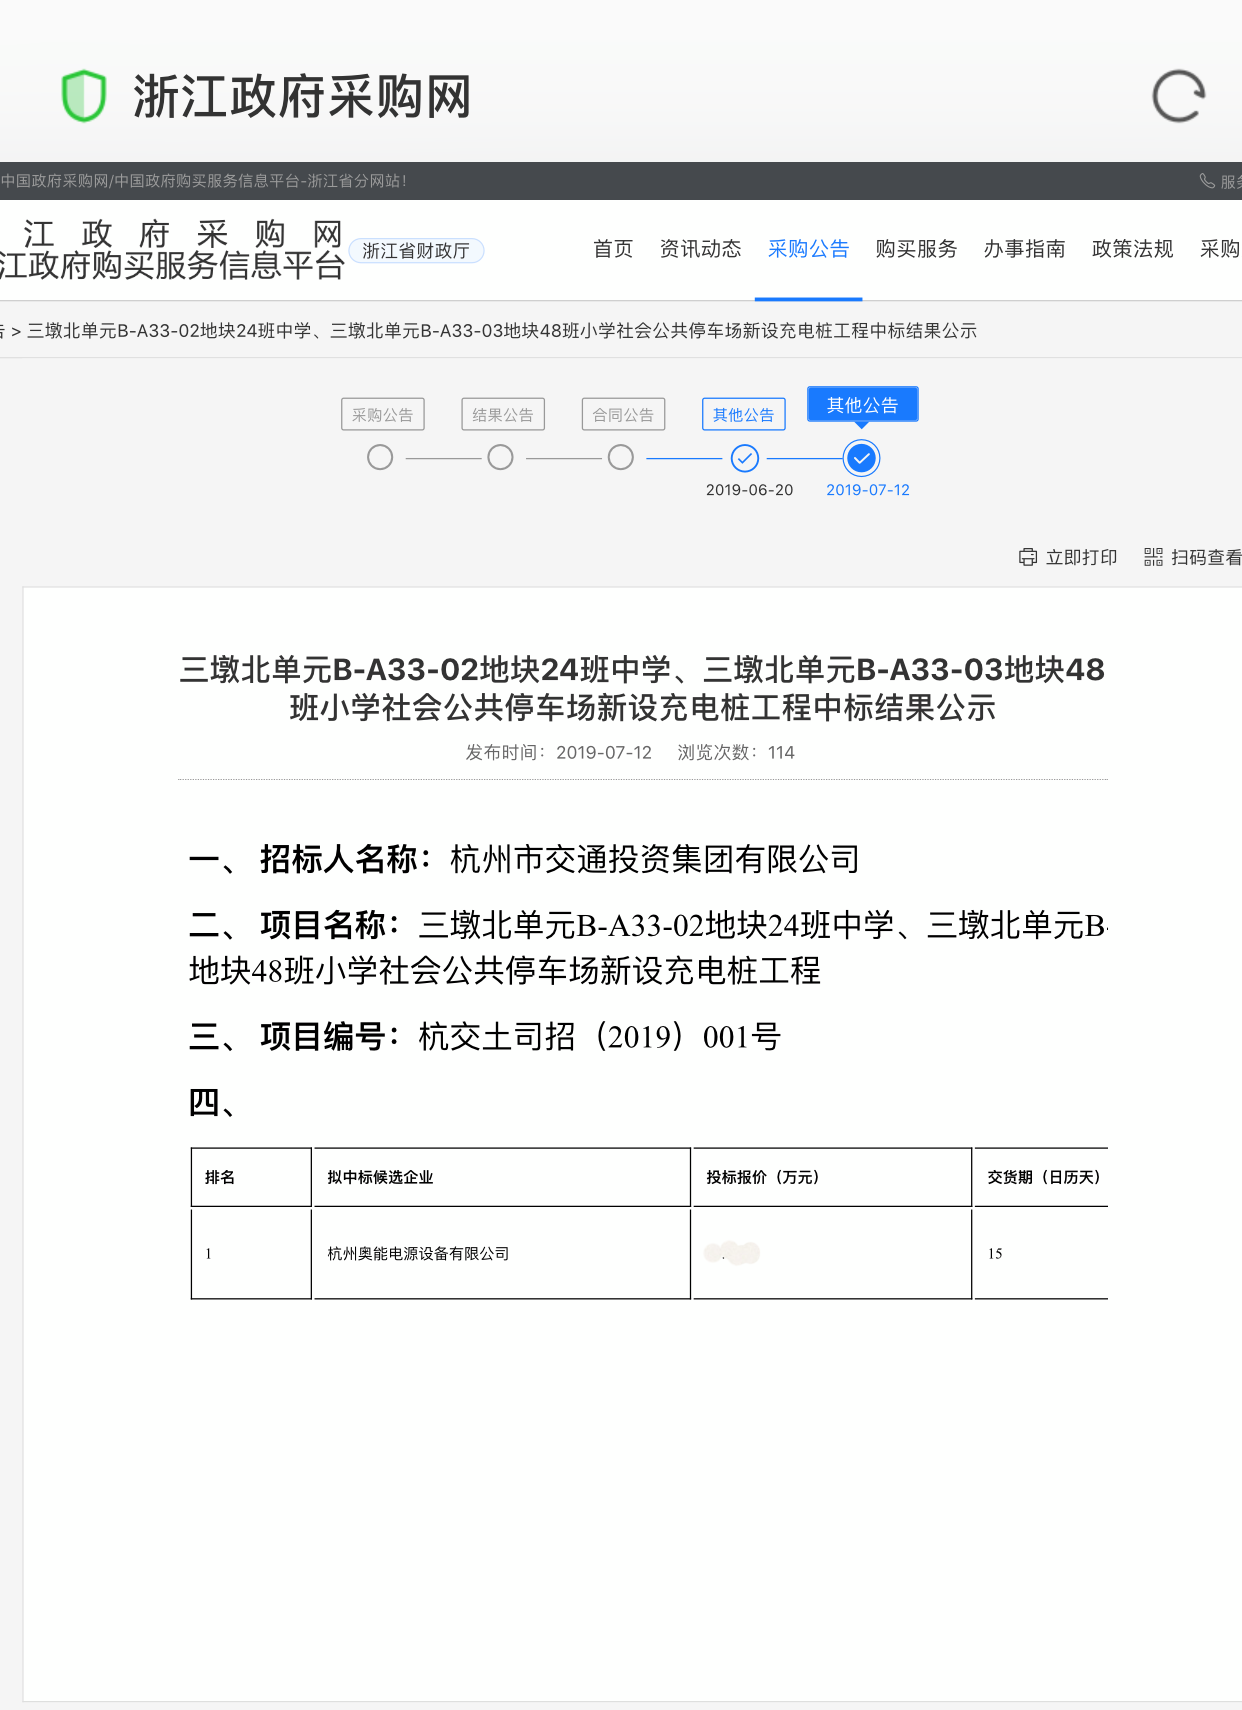
Task: Click the 杭州奥能电源设备有限公司 cell
Action: coord(502,1254)
